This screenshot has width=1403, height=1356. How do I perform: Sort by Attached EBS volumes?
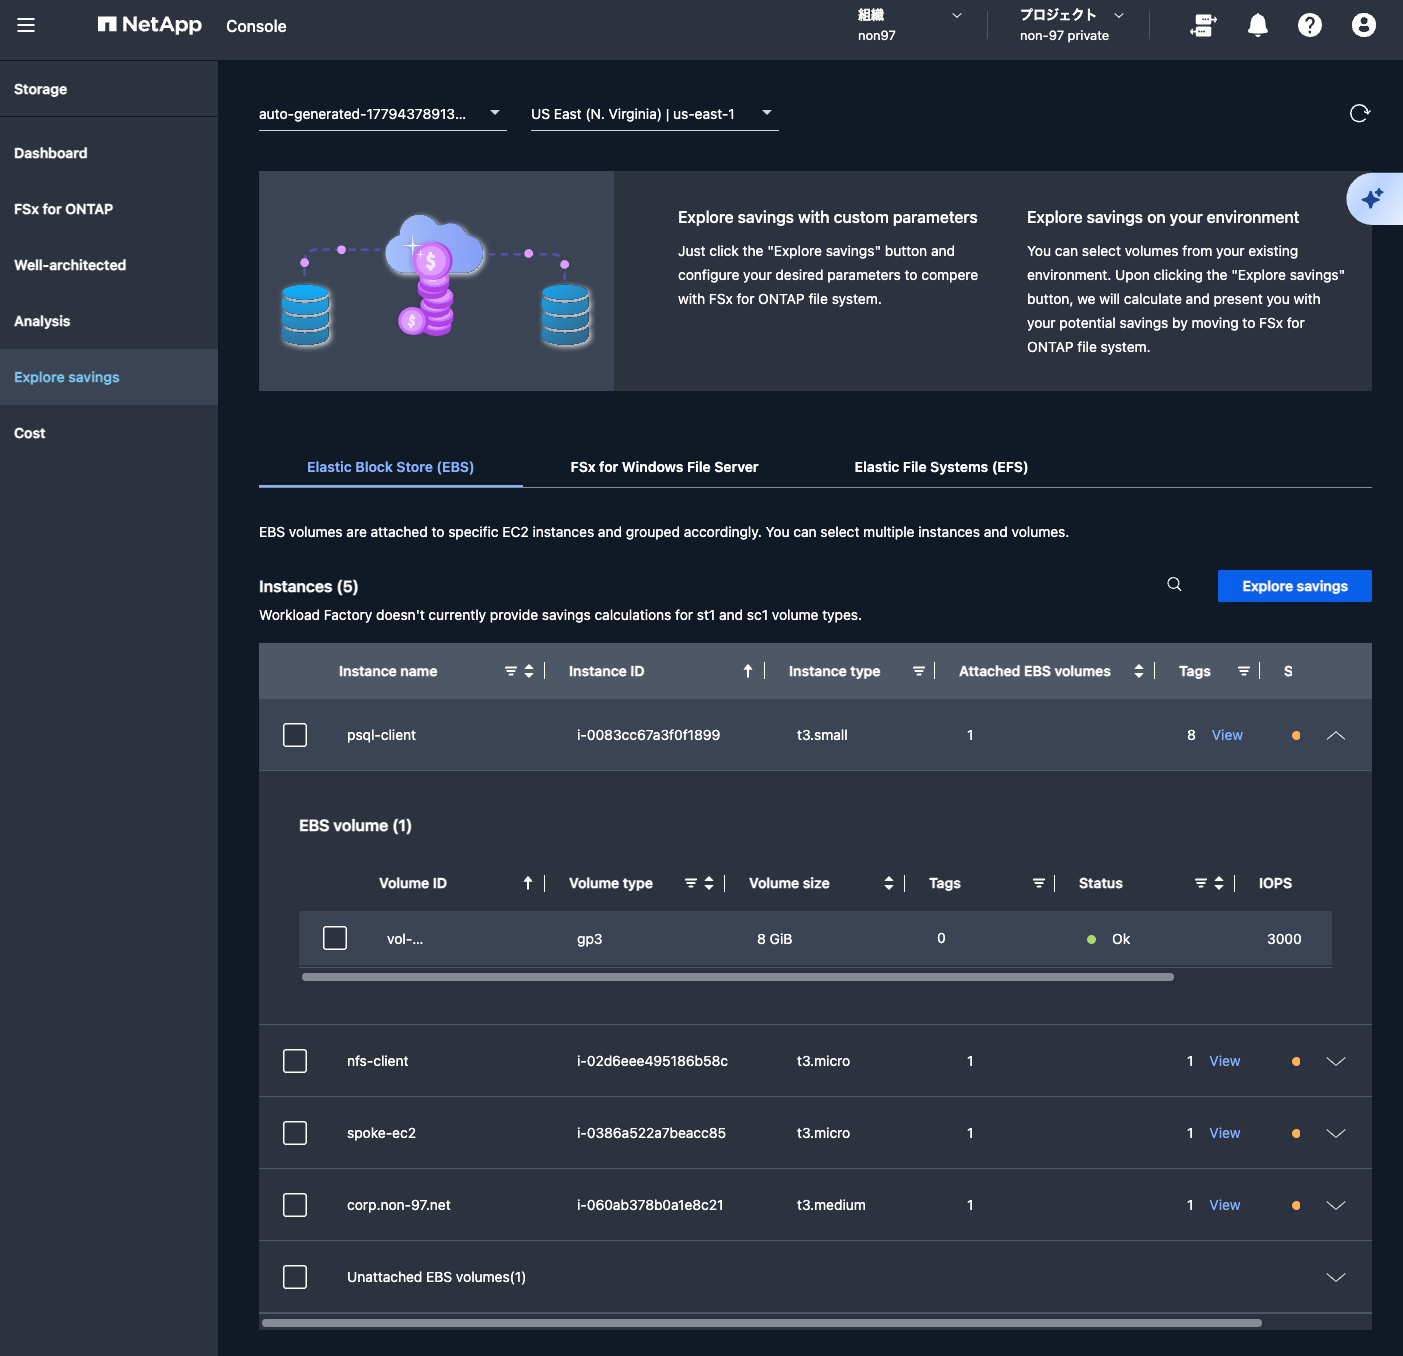[x=1139, y=671]
